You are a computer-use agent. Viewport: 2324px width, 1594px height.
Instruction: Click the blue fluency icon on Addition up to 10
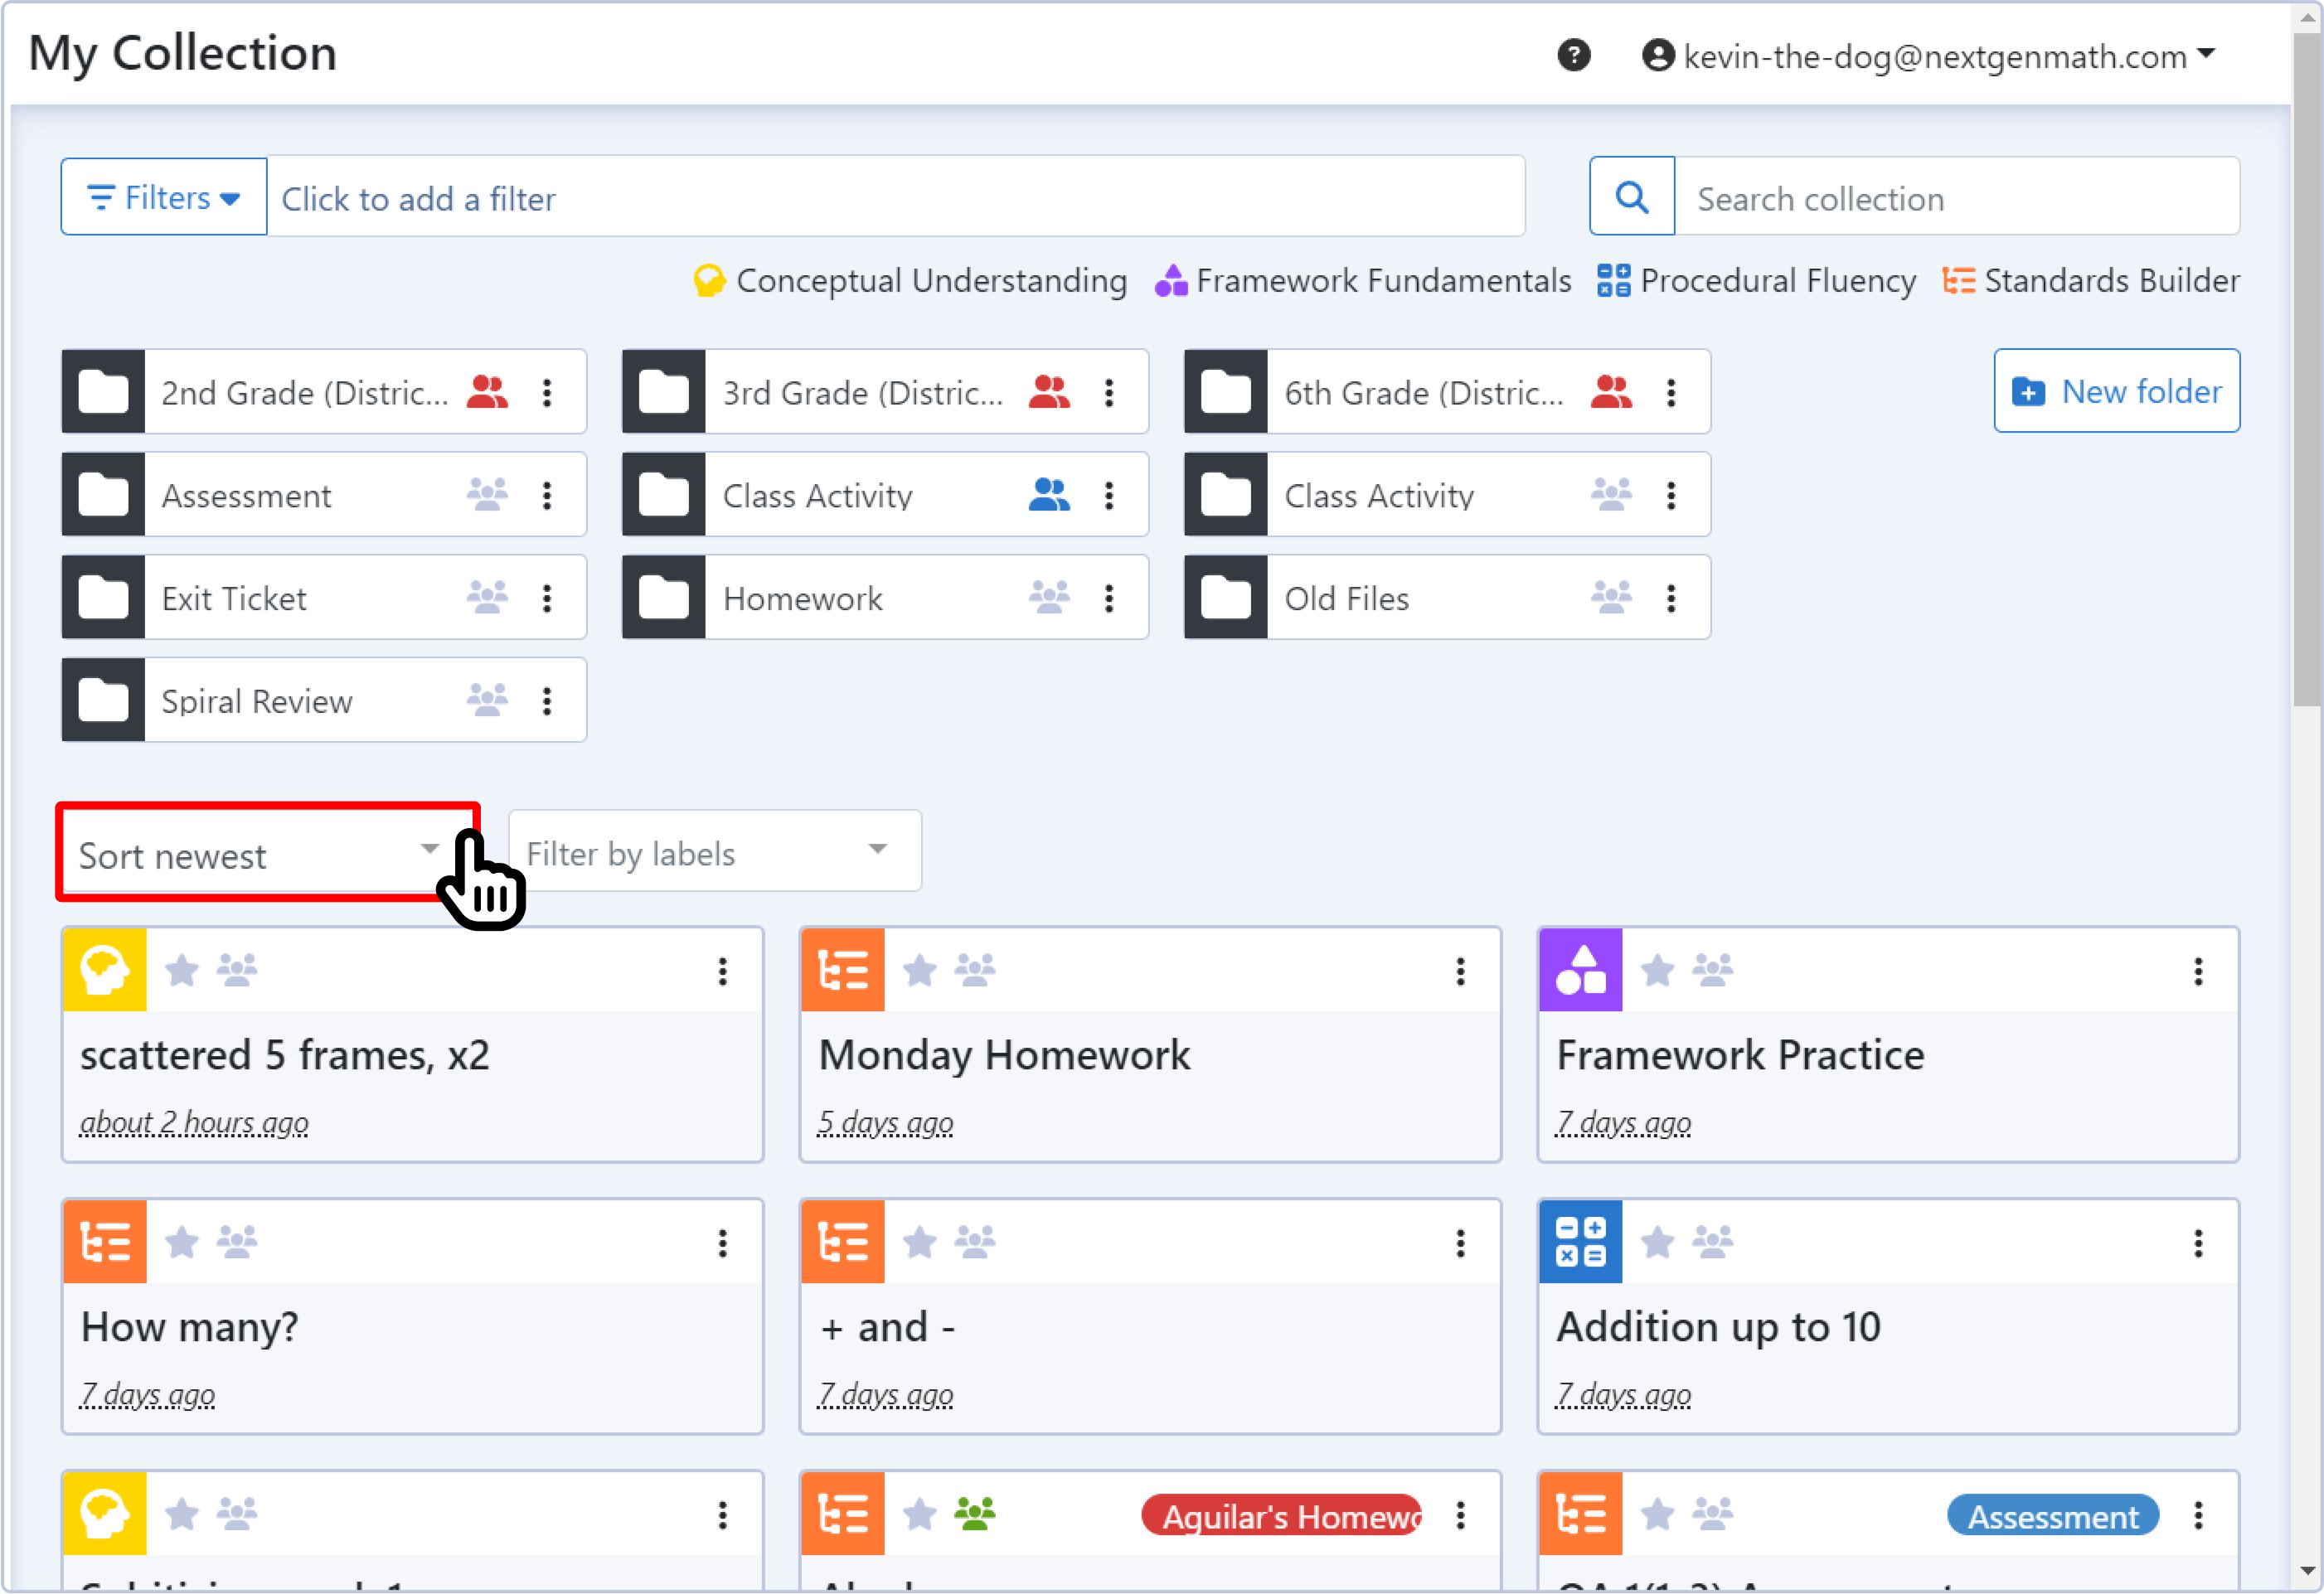(x=1581, y=1242)
